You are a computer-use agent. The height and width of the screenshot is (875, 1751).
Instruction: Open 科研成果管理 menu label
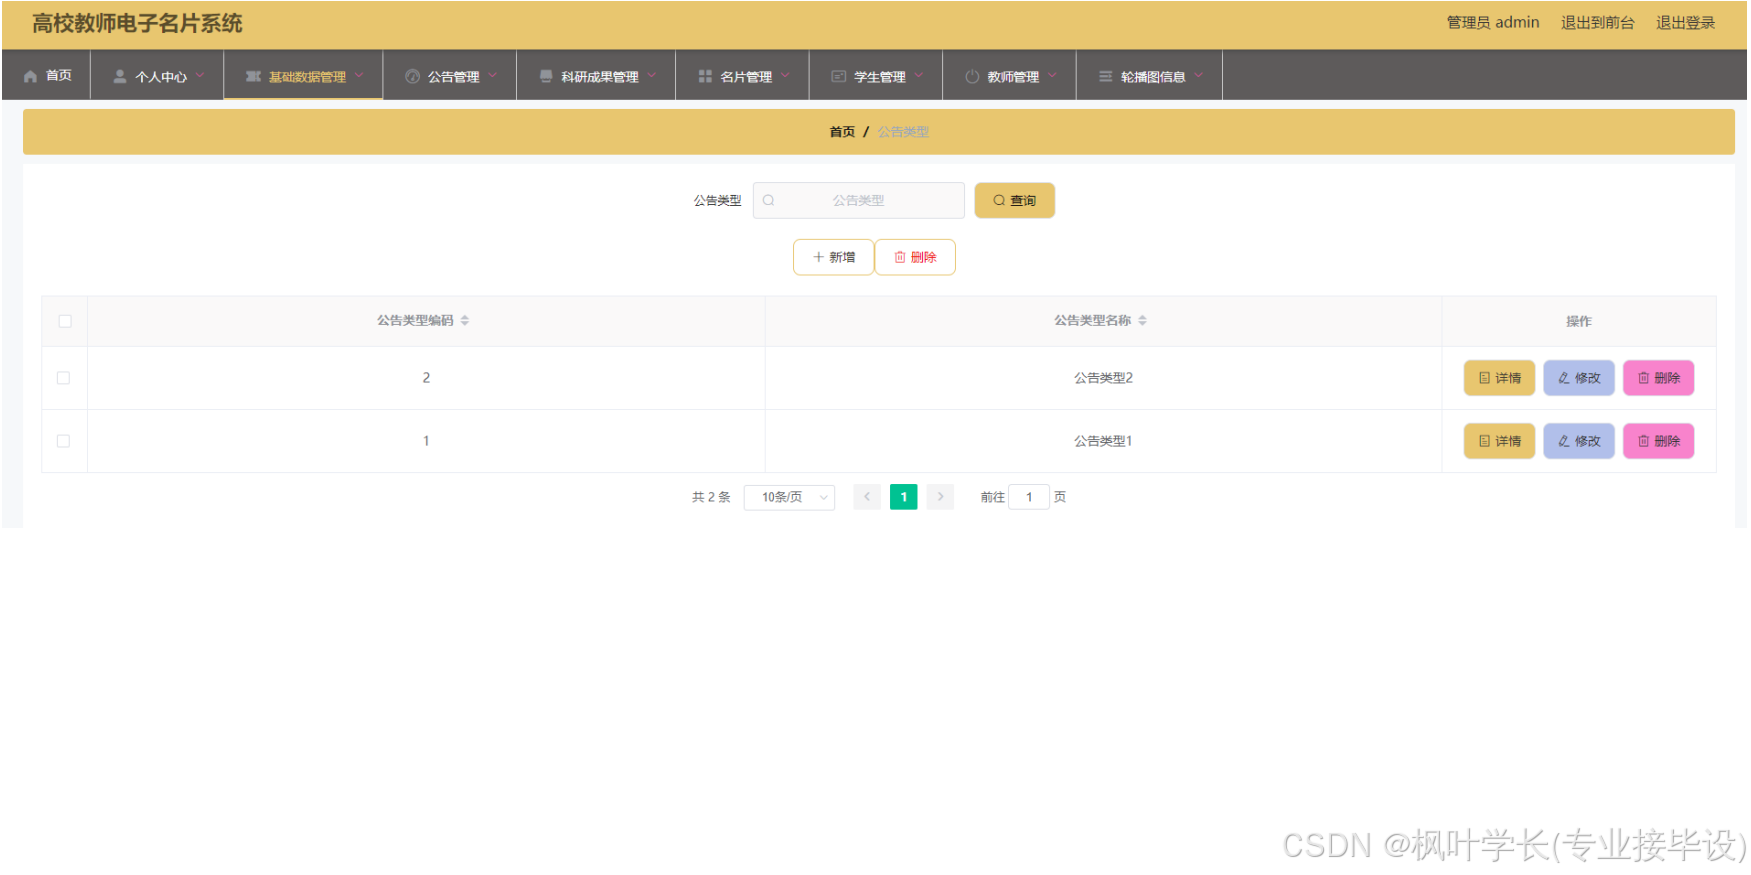[600, 76]
